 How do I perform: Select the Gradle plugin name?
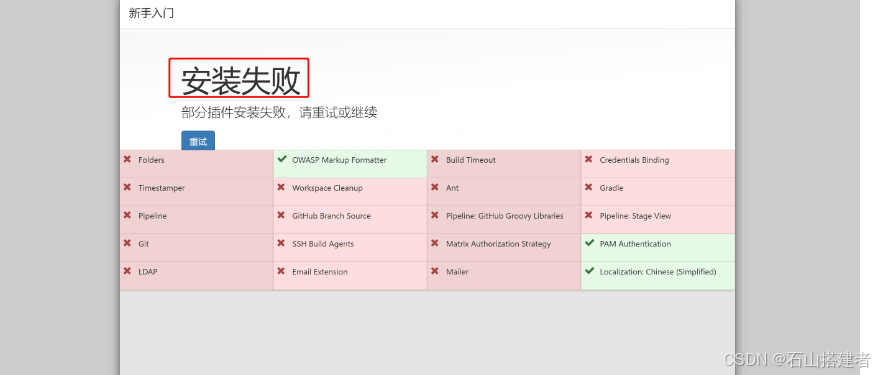[612, 188]
